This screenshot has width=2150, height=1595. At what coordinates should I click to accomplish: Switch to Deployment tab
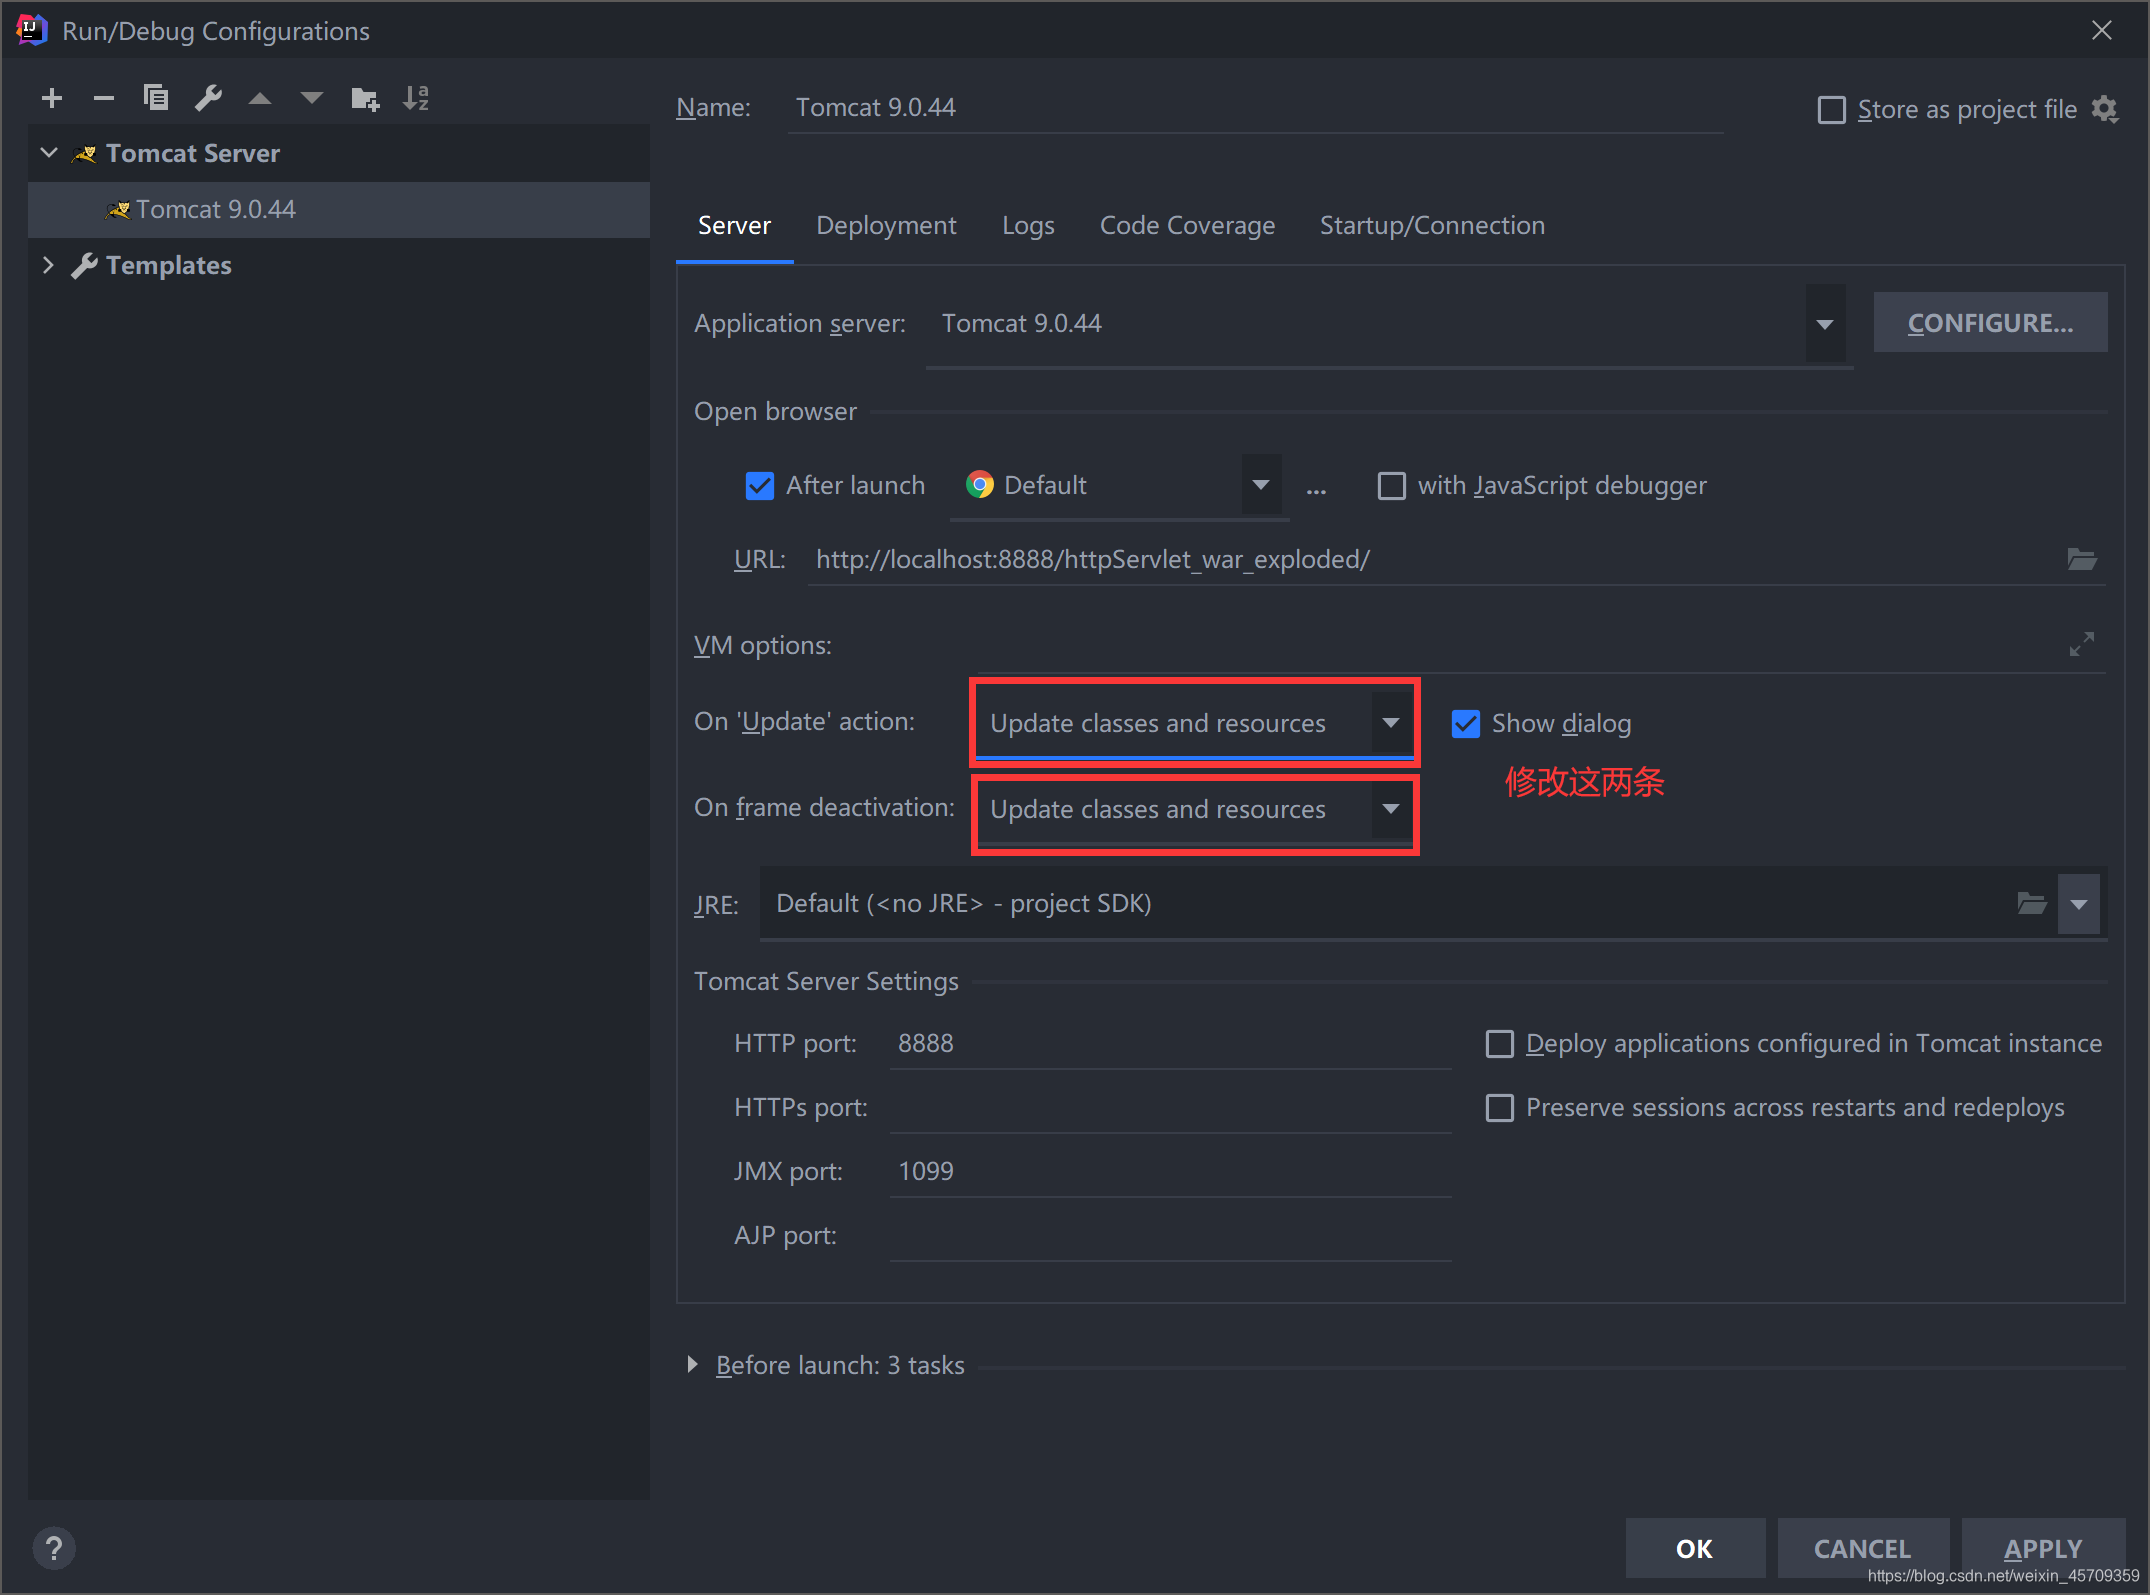coord(886,226)
